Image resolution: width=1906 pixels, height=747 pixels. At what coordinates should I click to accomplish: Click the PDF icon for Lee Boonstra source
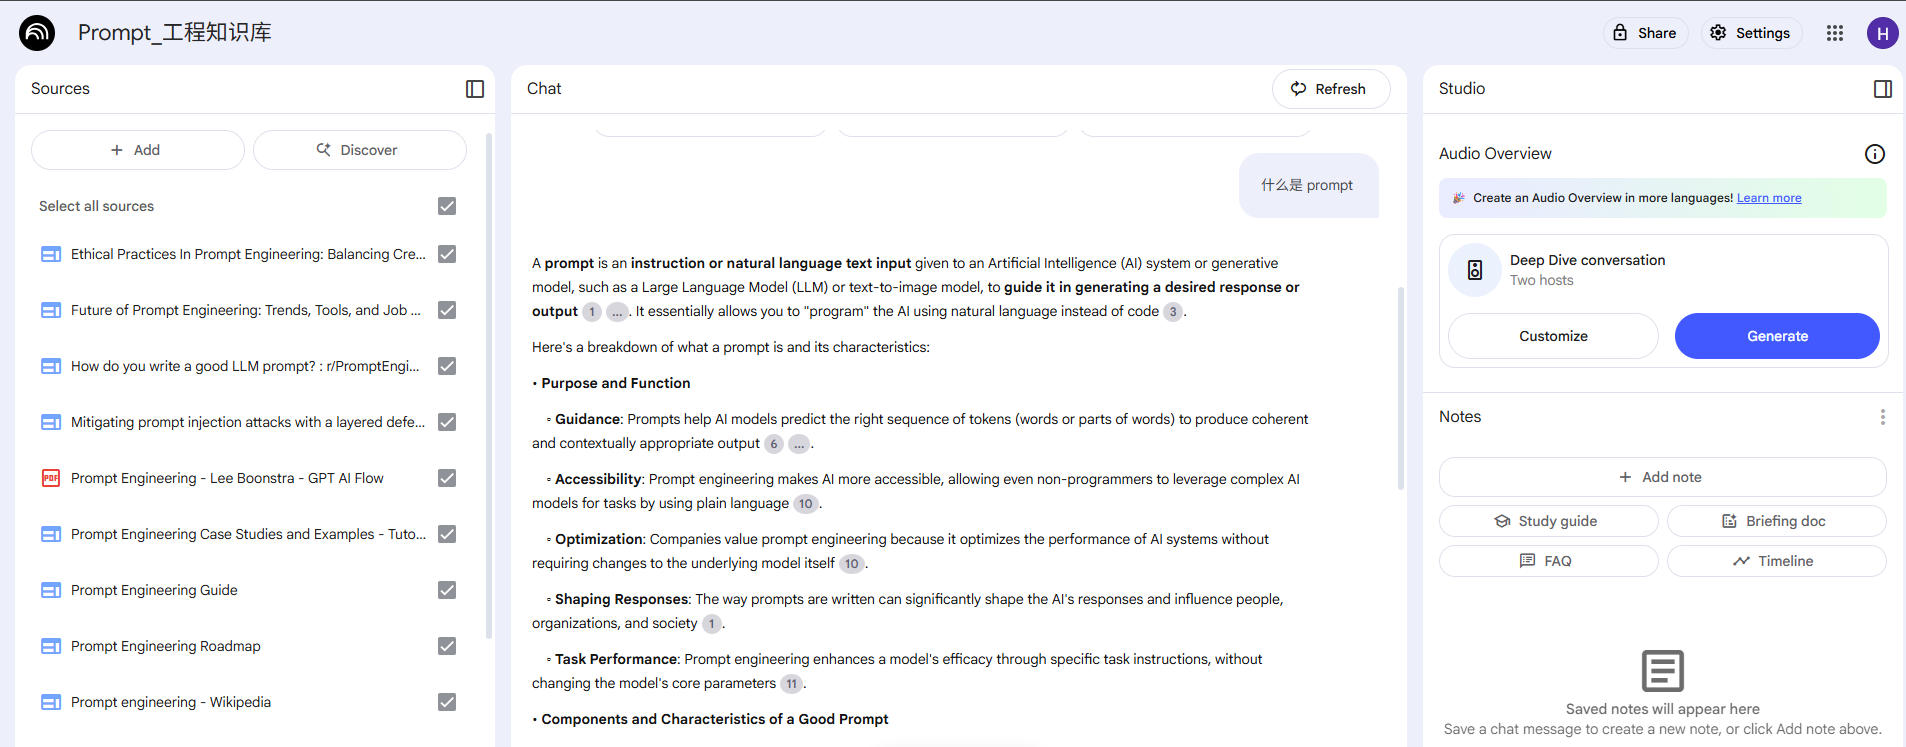click(51, 478)
